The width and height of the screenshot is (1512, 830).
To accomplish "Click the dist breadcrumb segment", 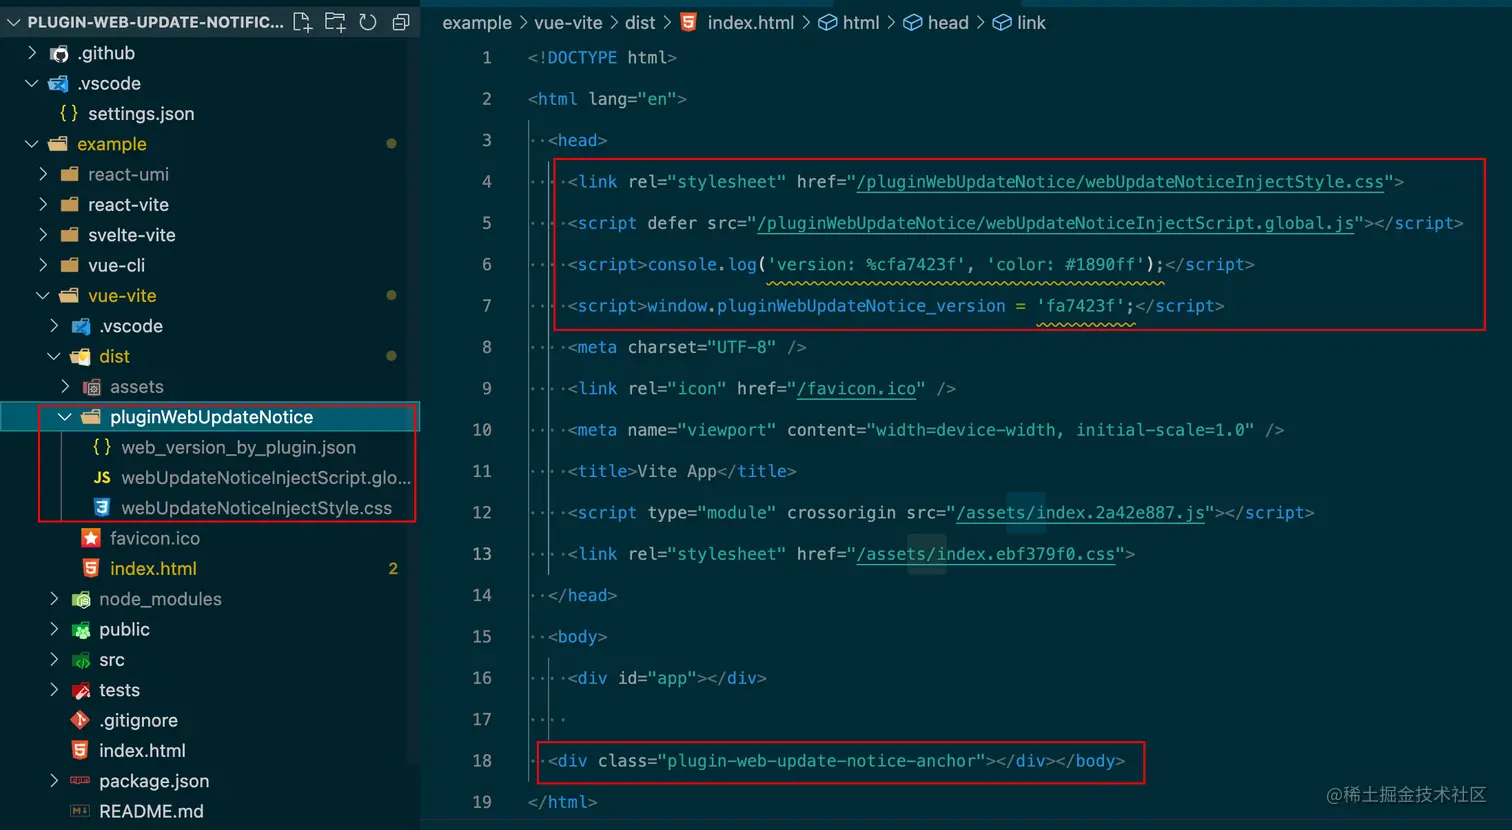I will 640,23.
